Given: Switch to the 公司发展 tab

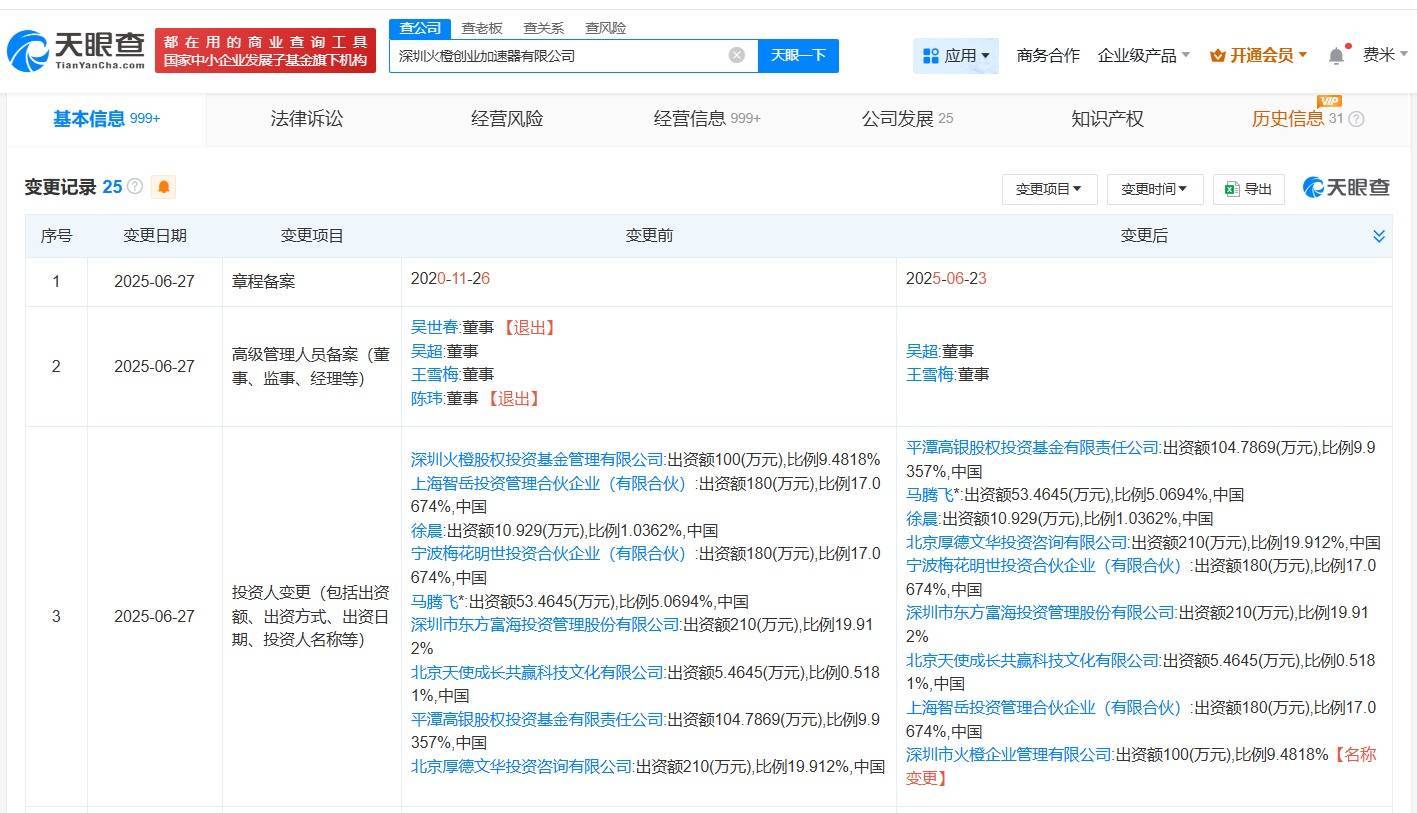Looking at the screenshot, I should 907,119.
